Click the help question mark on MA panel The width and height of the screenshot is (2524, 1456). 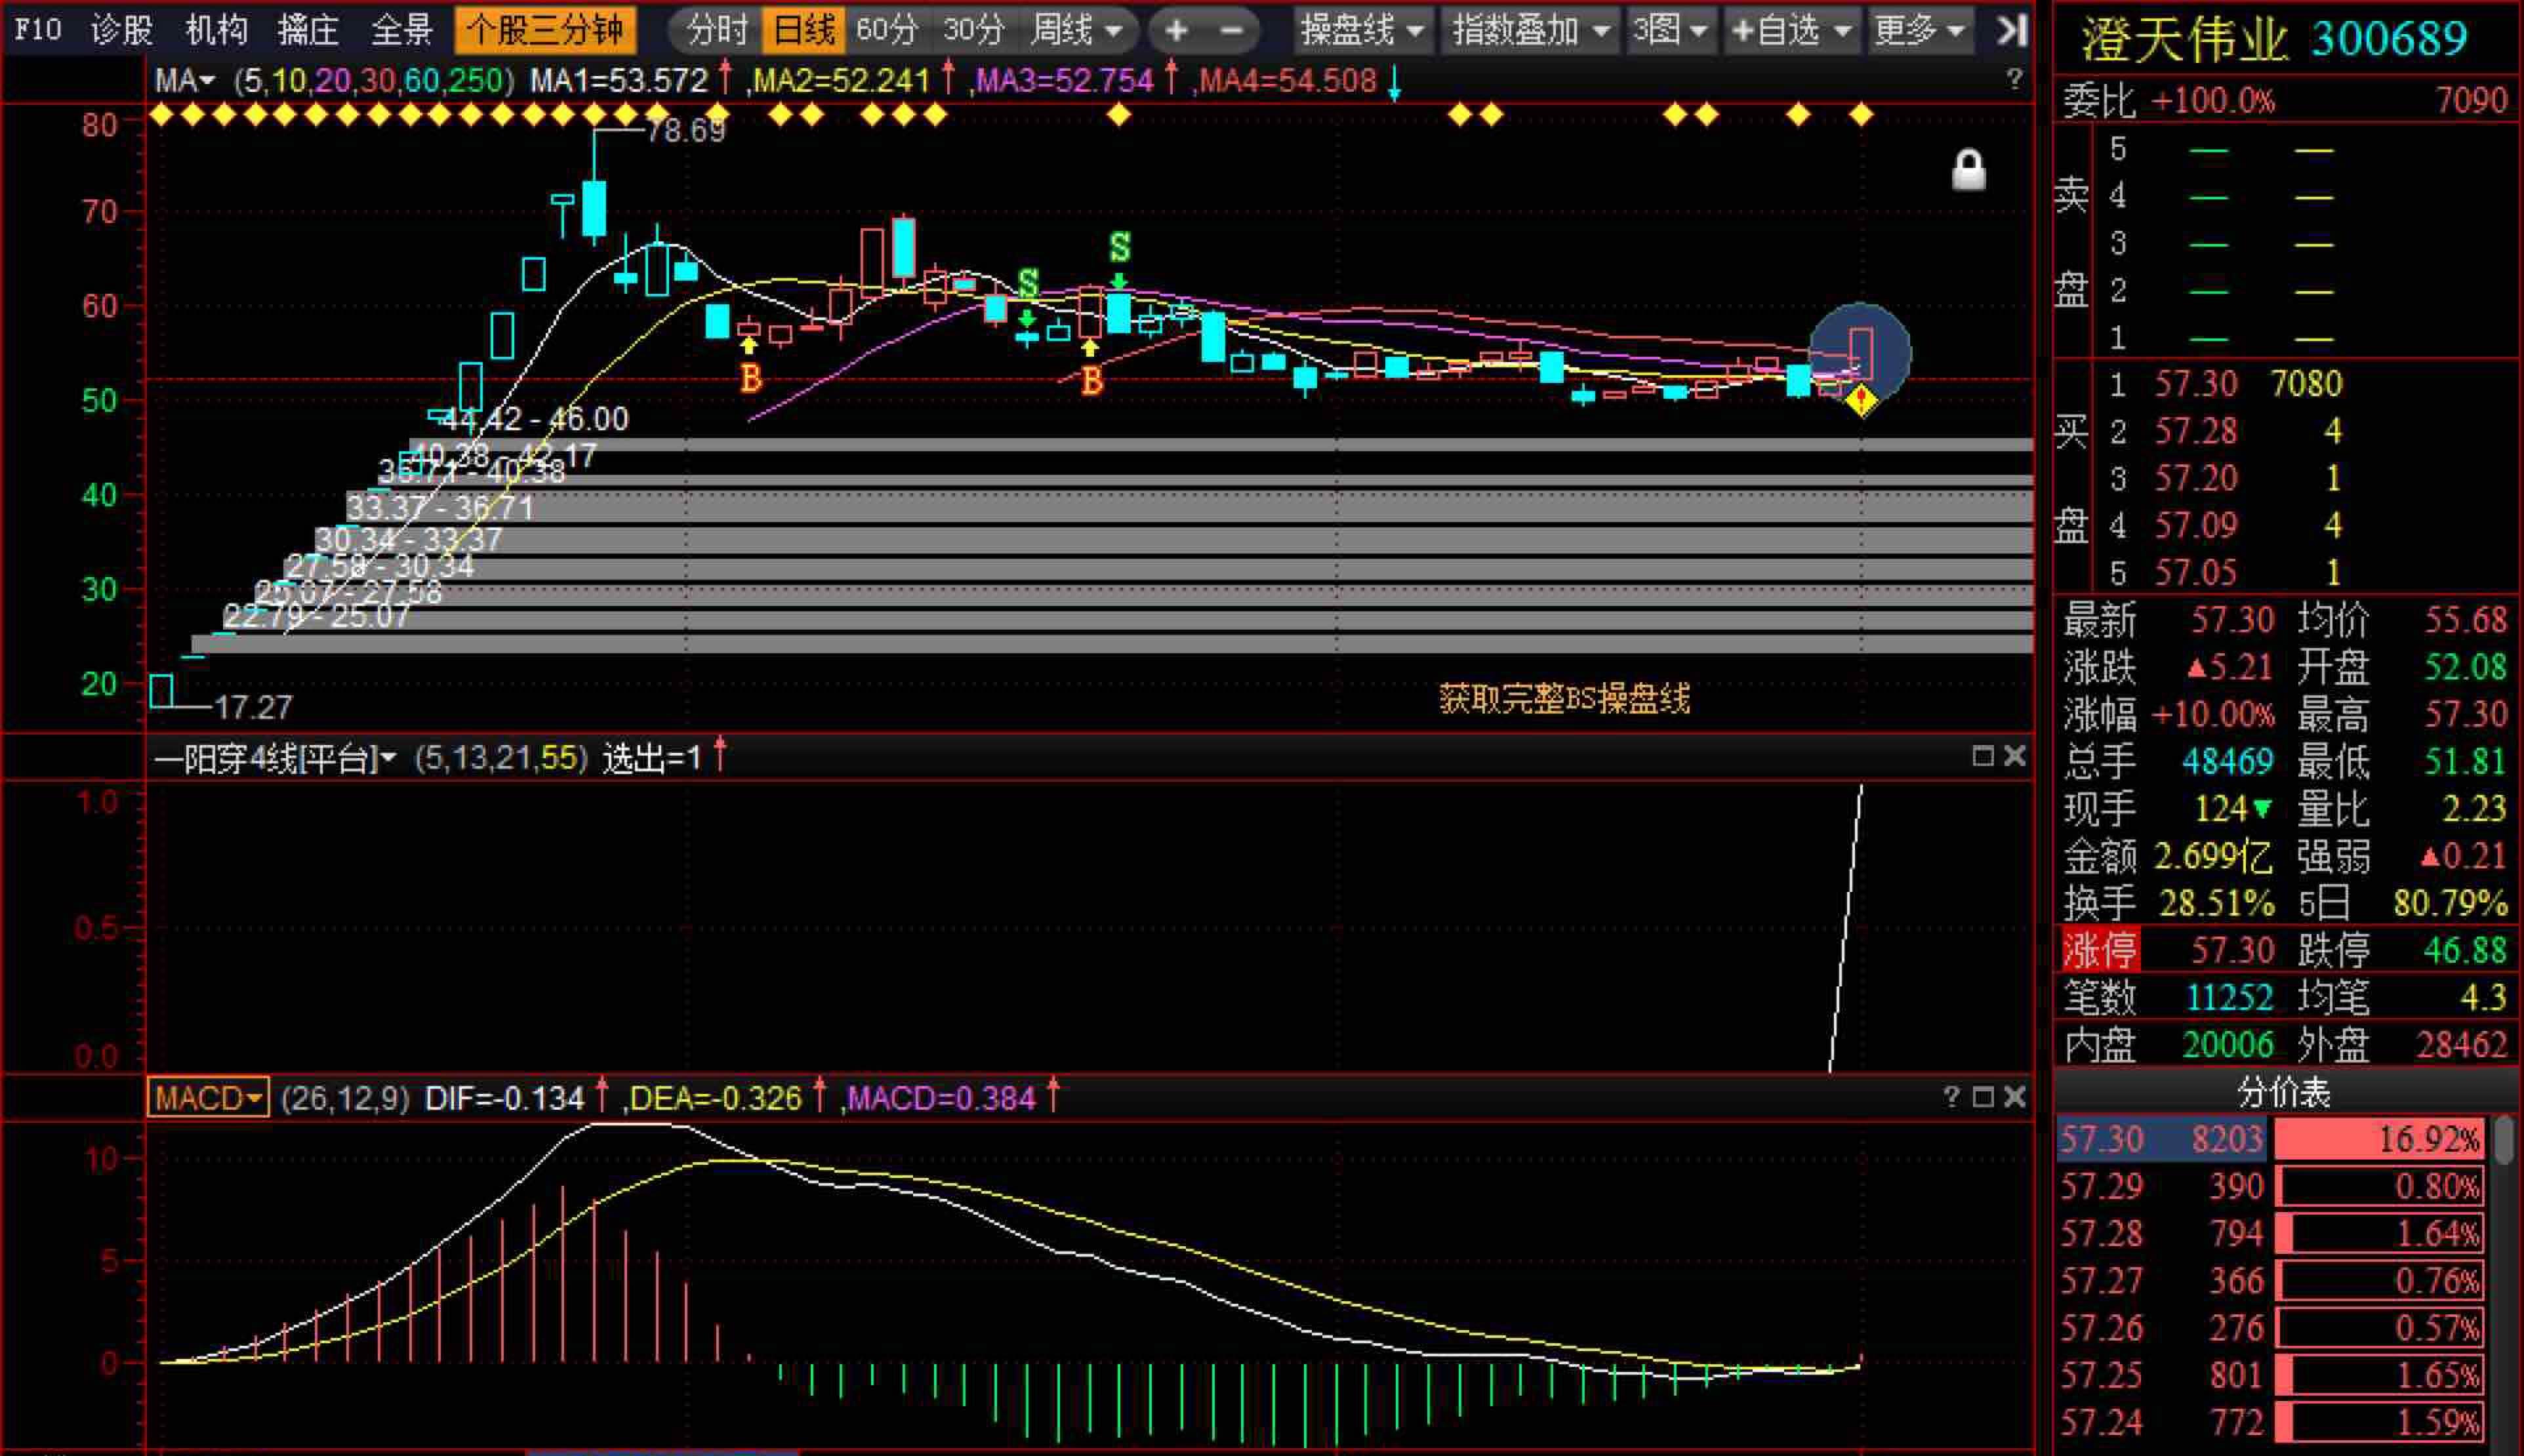[x=2014, y=80]
